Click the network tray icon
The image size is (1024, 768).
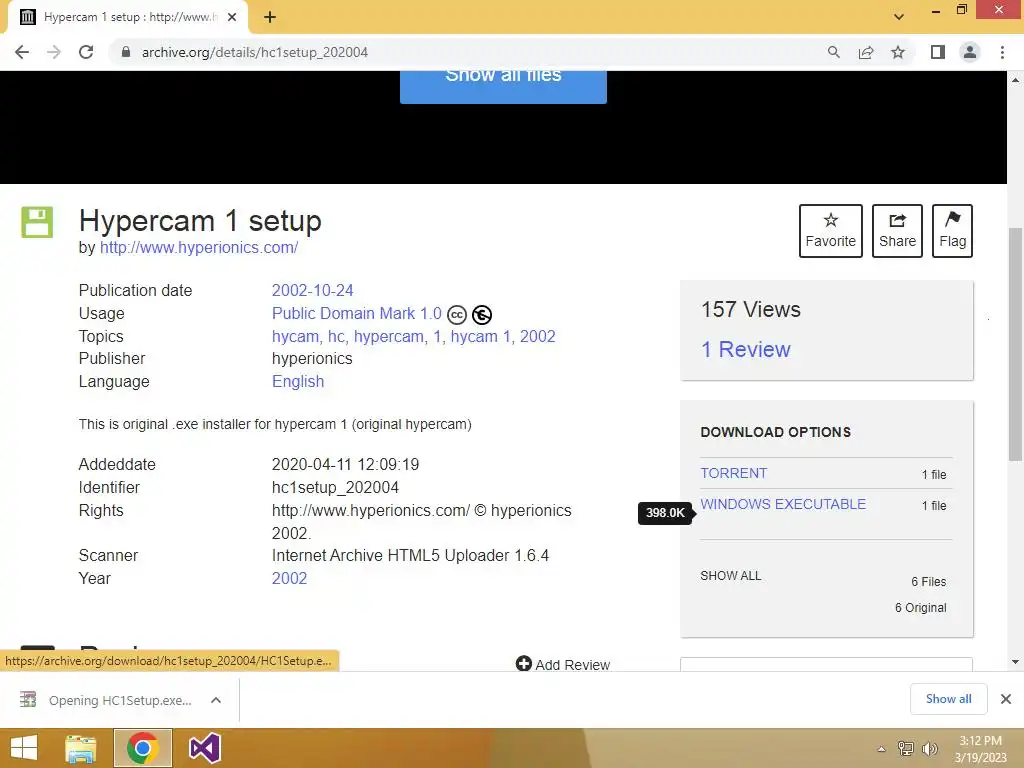click(x=906, y=749)
